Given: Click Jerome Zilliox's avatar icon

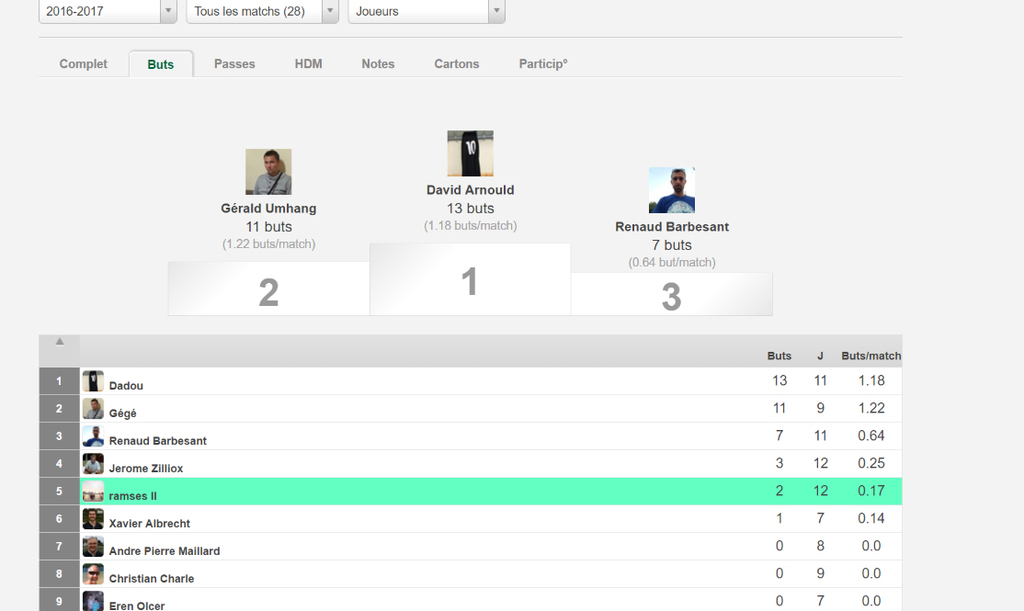Looking at the screenshot, I should click(93, 464).
